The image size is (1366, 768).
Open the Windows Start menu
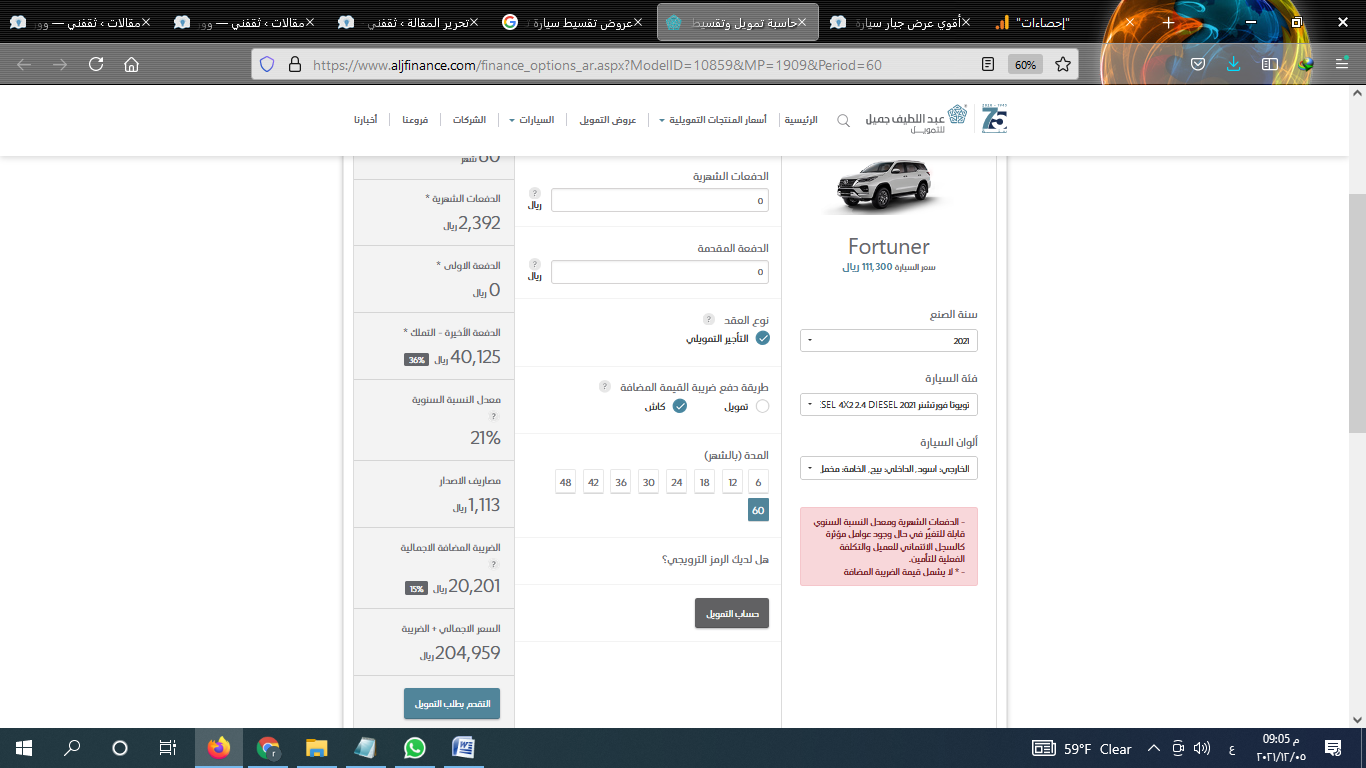24,748
